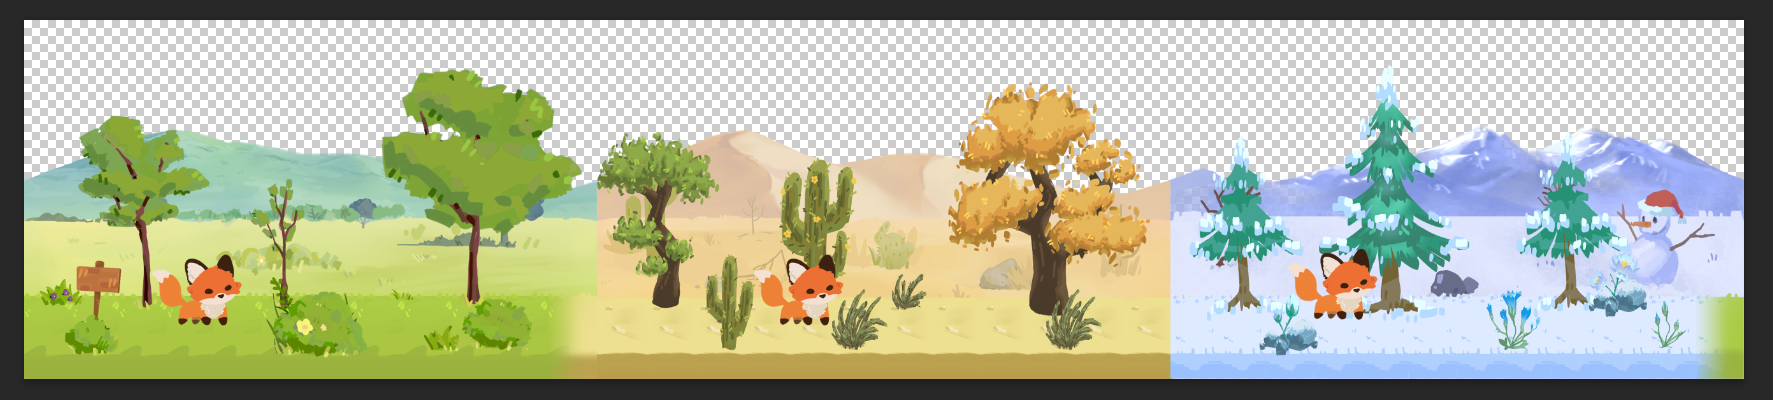Select the tallest snow-covered pine tree
The width and height of the screenshot is (1773, 400).
[x=1390, y=190]
